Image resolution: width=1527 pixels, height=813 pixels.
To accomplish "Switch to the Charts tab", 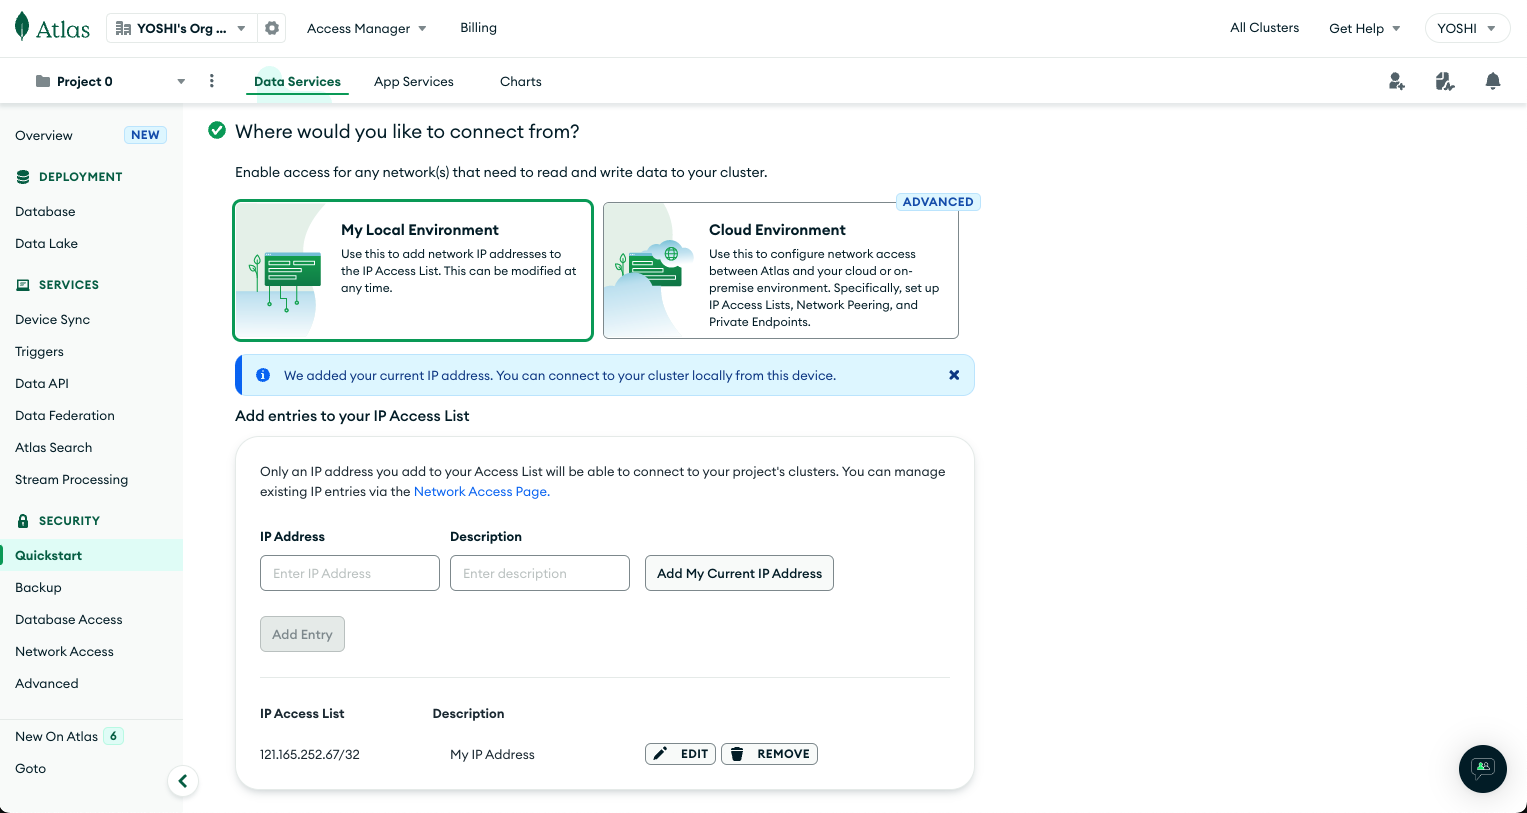I will [521, 81].
